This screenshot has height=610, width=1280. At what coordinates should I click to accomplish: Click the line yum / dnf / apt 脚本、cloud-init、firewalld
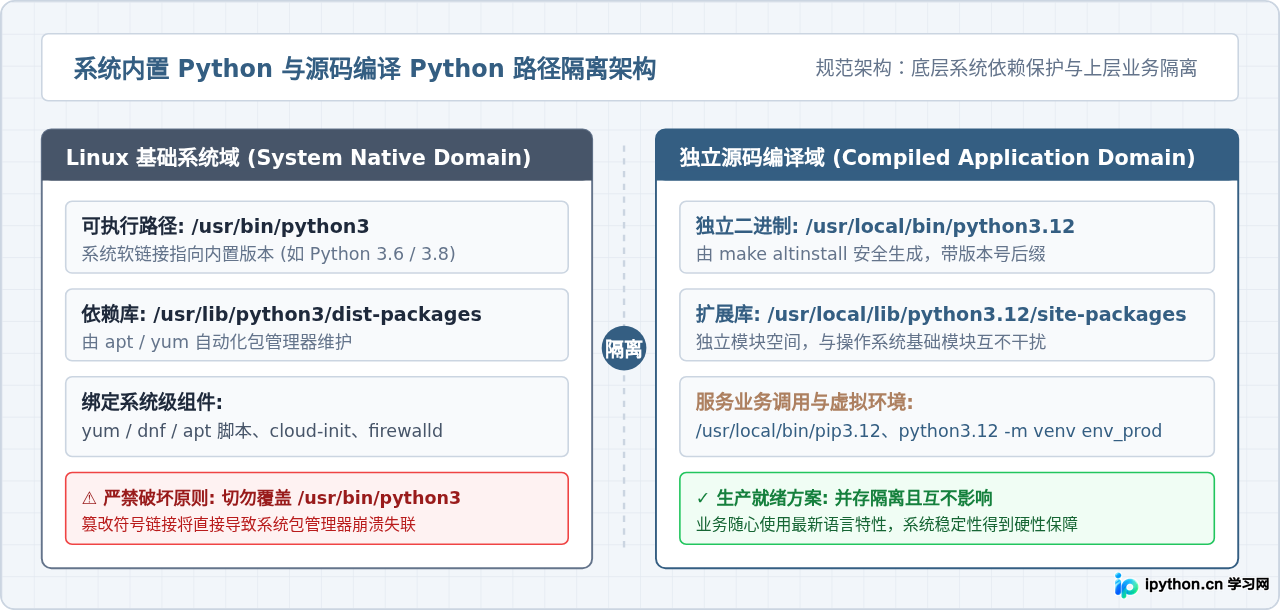(262, 431)
